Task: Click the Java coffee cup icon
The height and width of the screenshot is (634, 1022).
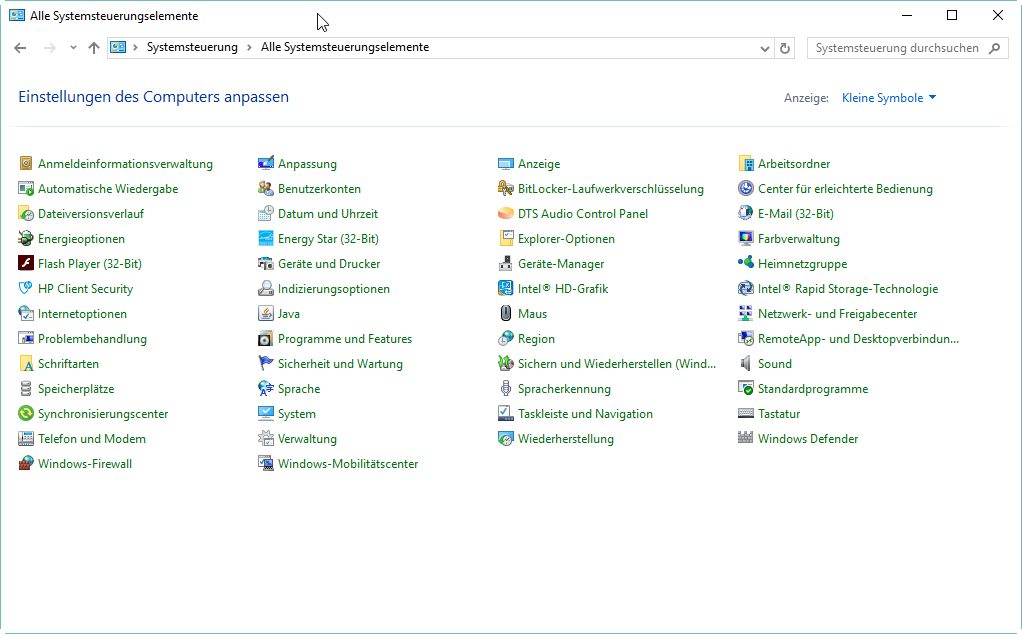Action: pos(266,314)
